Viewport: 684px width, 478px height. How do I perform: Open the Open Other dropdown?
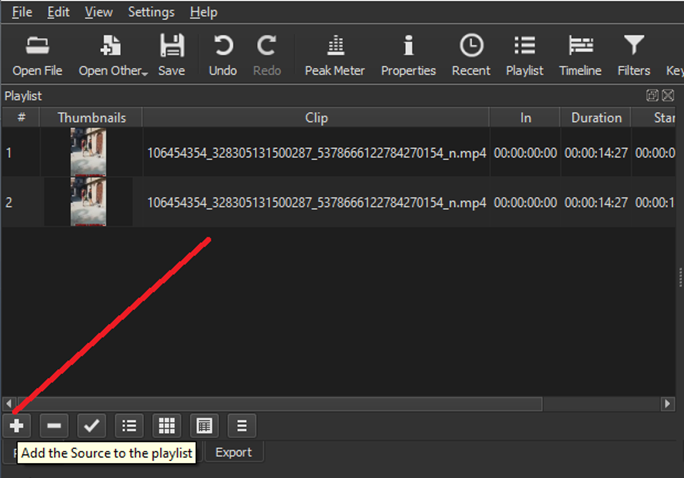pyautogui.click(x=113, y=55)
